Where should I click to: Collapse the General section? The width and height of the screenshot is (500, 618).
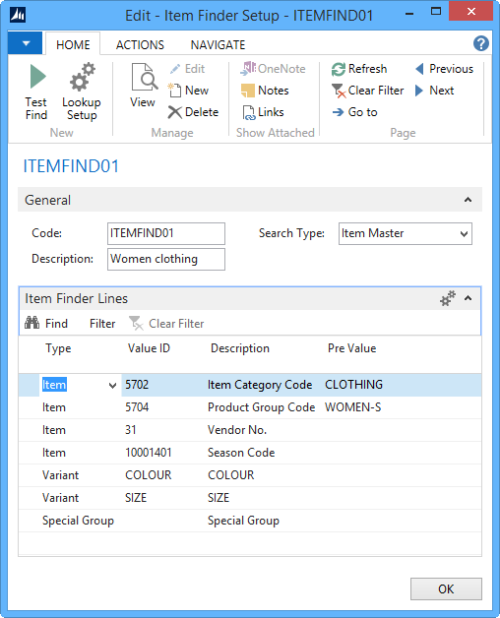point(468,200)
